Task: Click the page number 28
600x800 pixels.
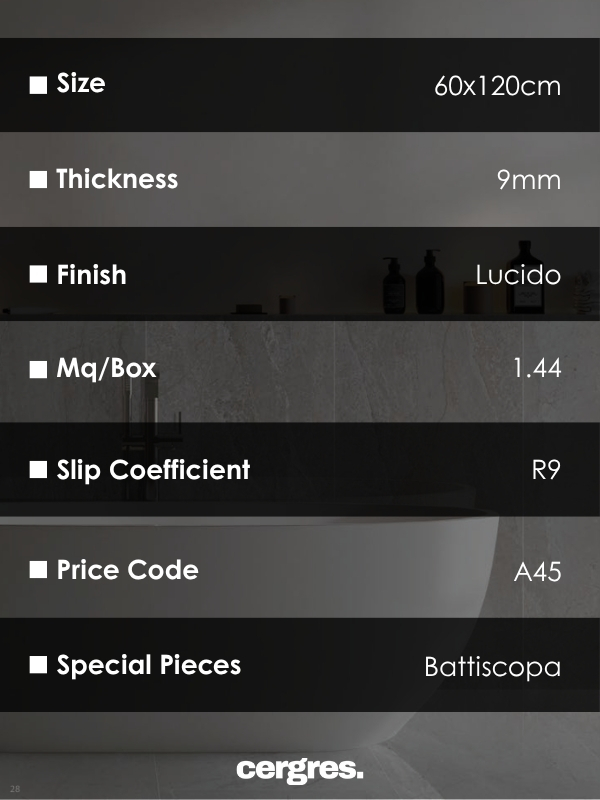Action: [x=15, y=789]
